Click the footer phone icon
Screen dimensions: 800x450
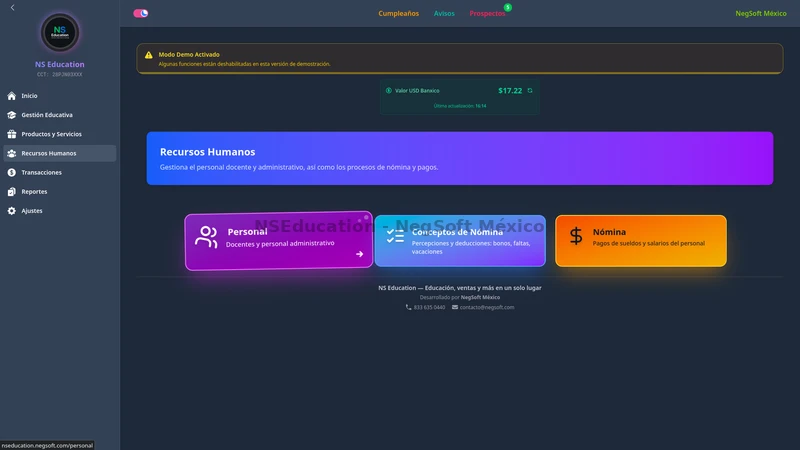pyautogui.click(x=408, y=307)
